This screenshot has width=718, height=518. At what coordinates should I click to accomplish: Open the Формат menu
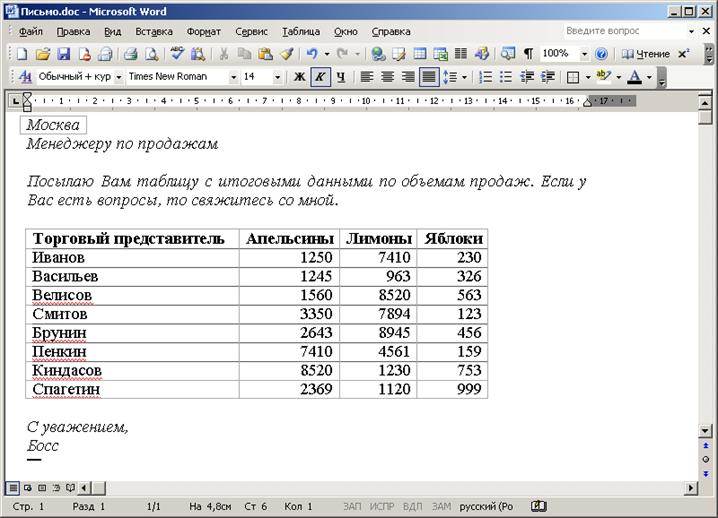pos(204,32)
